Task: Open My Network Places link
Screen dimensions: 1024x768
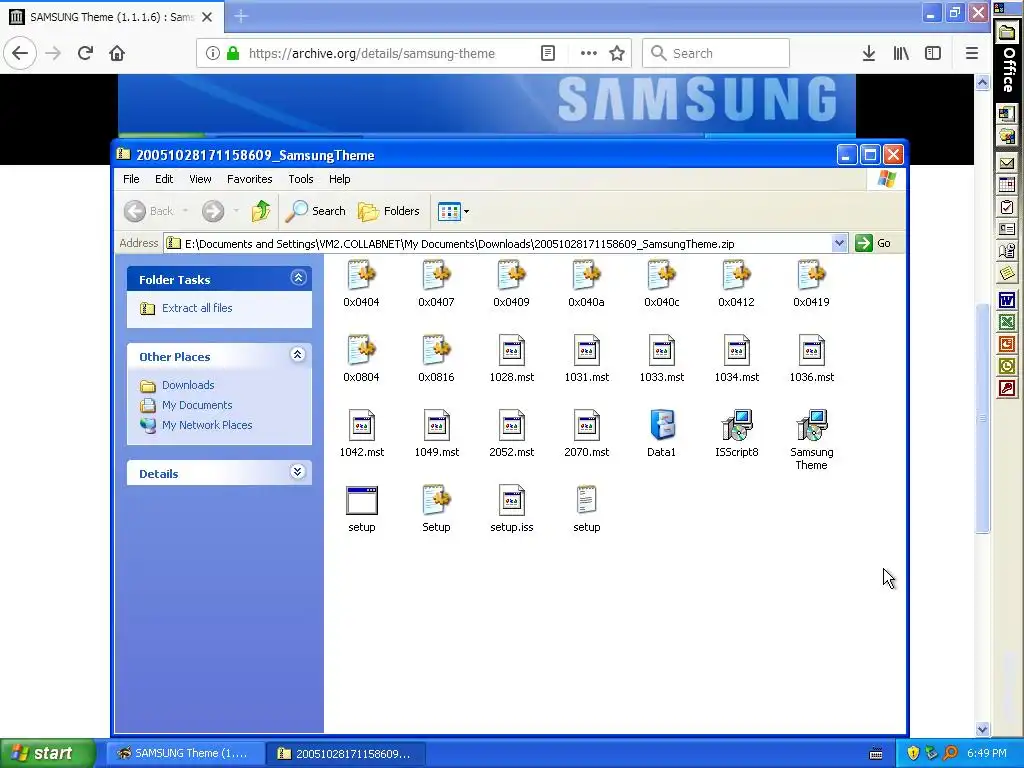Action: pyautogui.click(x=207, y=424)
